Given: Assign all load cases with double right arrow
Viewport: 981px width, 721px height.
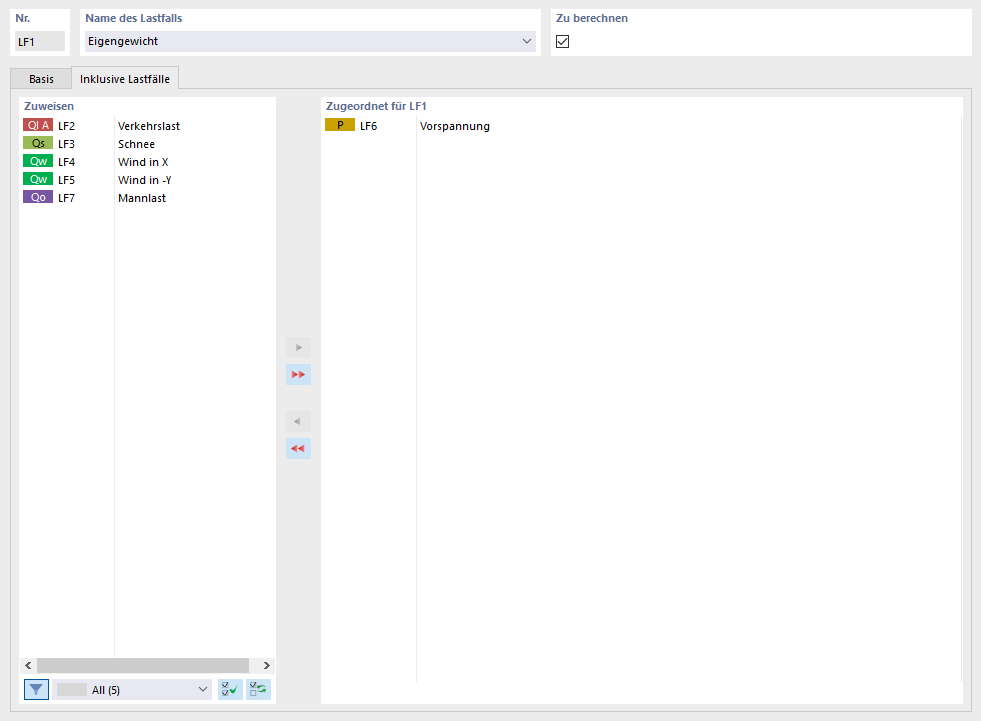Looking at the screenshot, I should coord(298,374).
